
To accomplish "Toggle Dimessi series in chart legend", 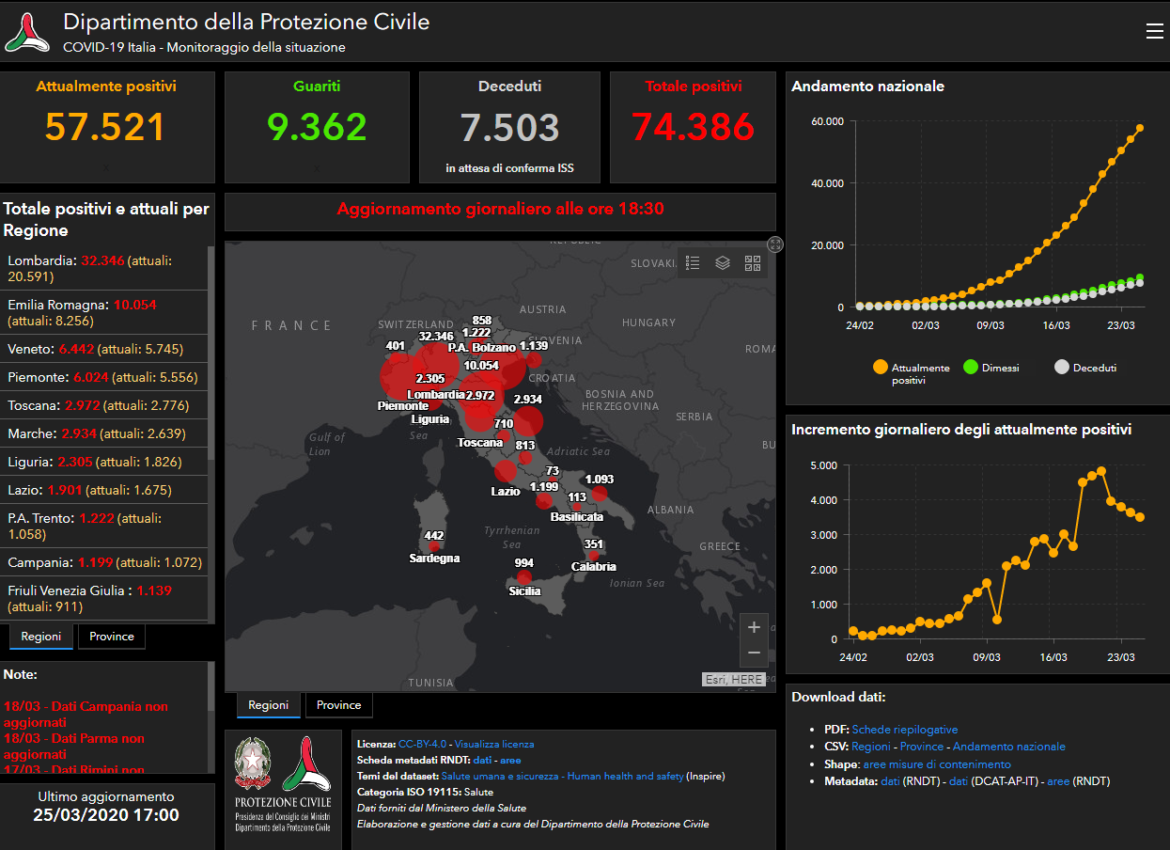I will tap(971, 368).
